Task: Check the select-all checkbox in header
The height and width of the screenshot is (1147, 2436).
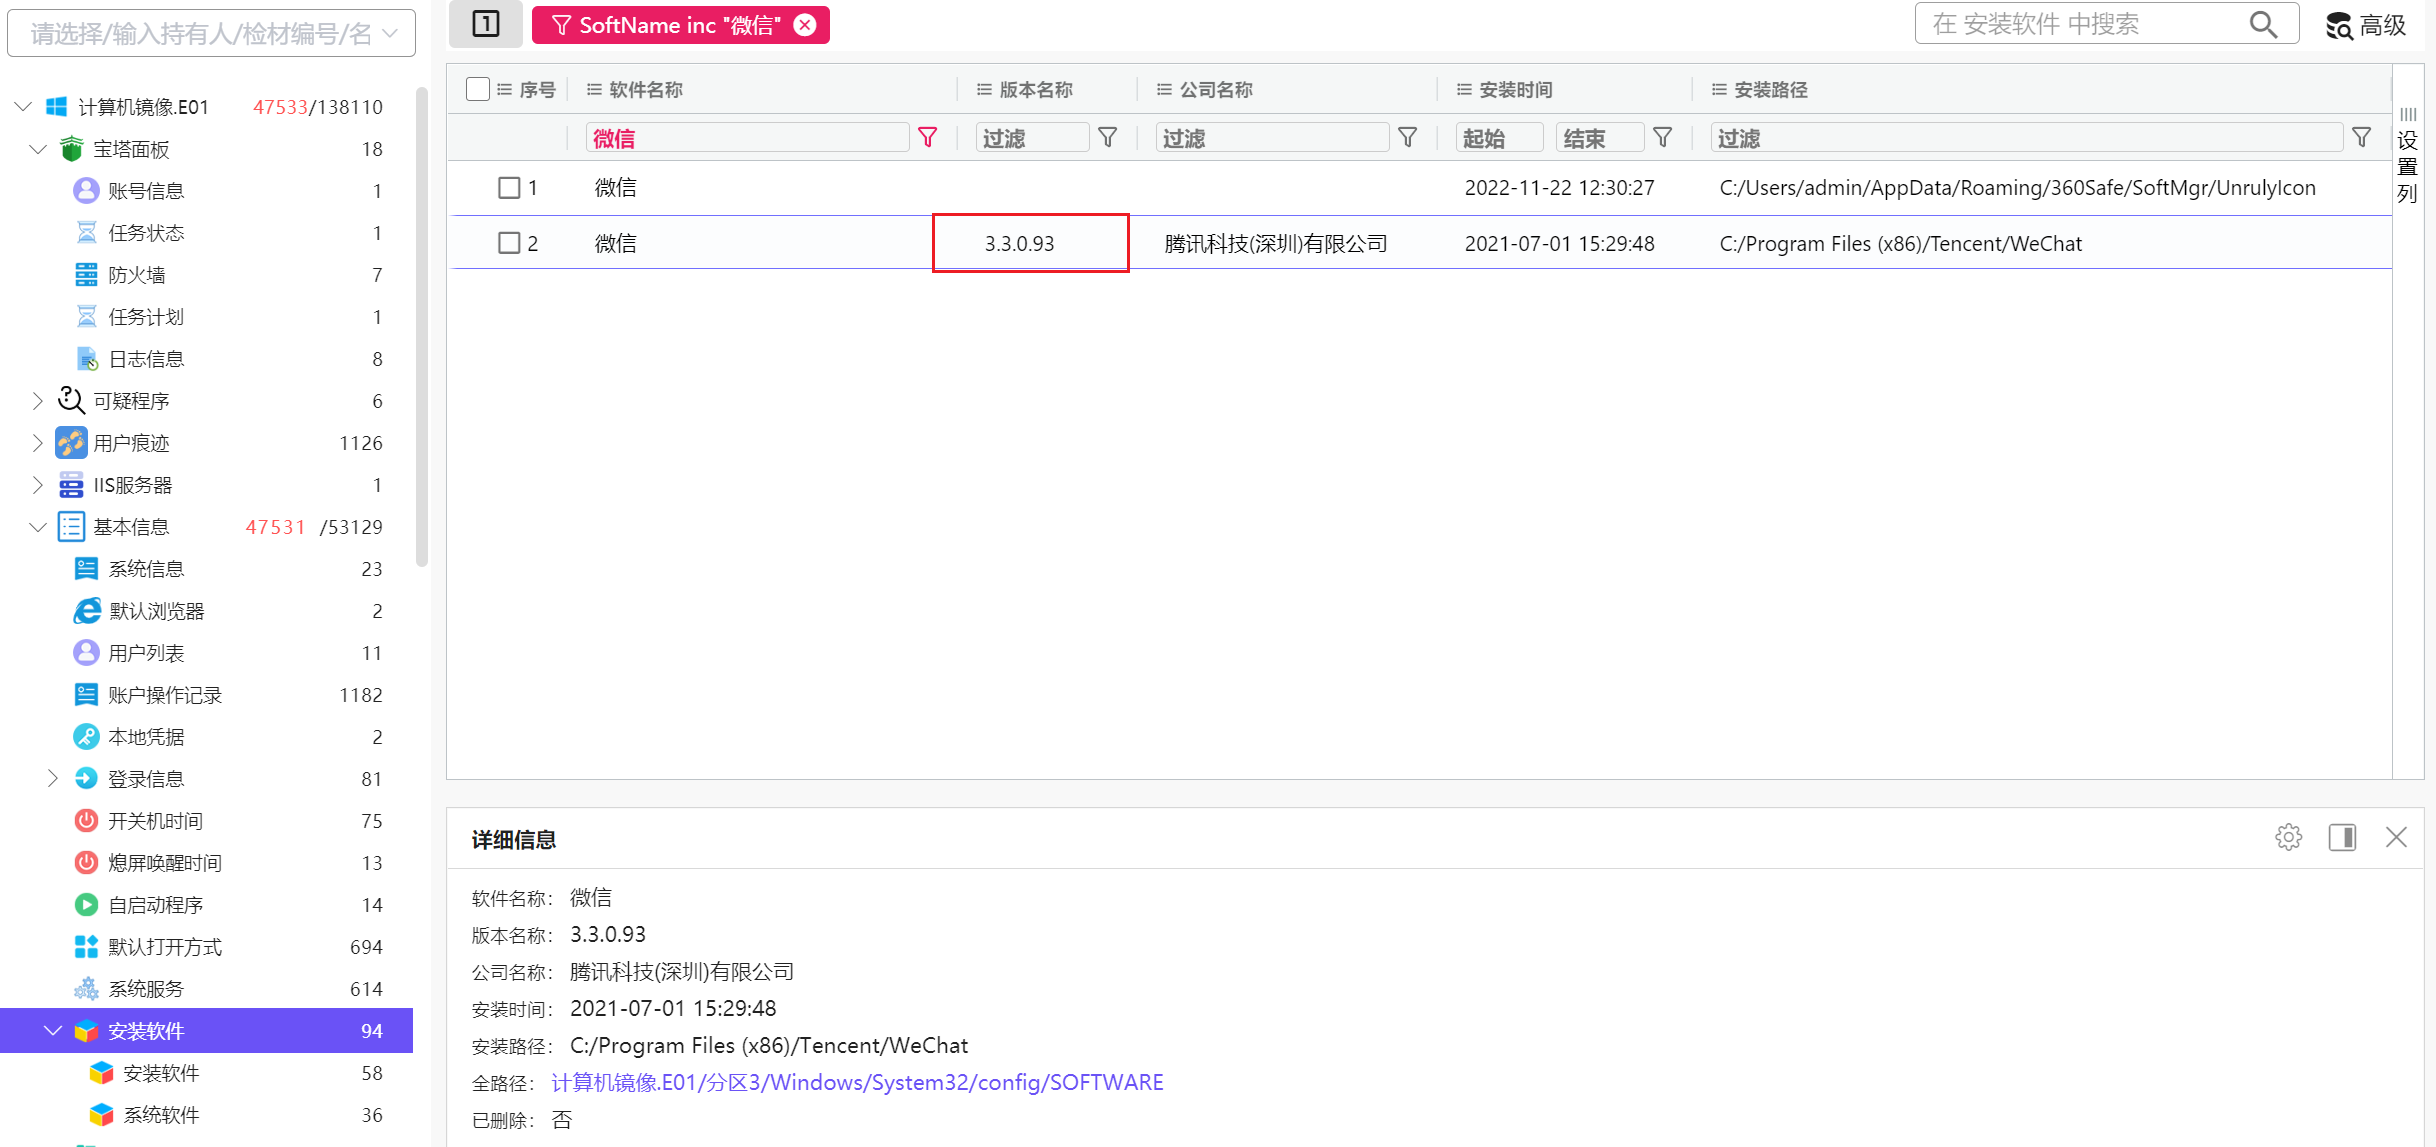Action: (478, 89)
